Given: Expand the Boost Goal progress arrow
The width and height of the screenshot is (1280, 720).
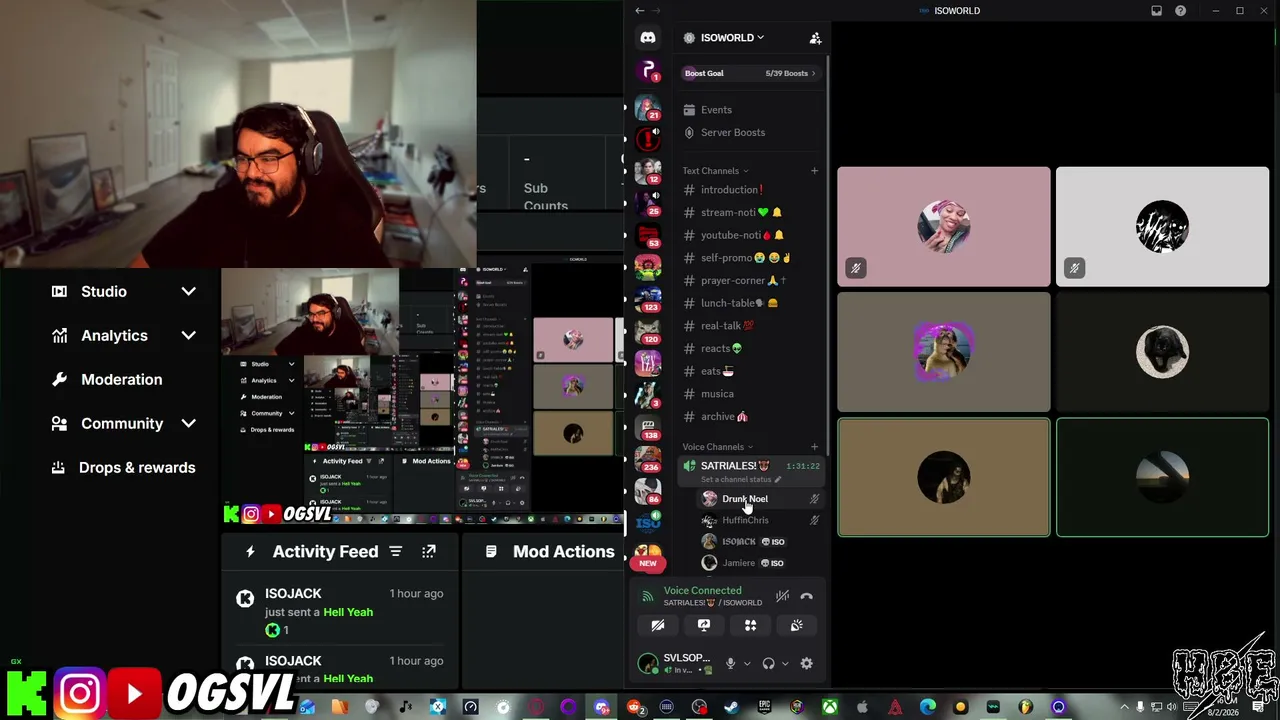Looking at the screenshot, I should (814, 73).
